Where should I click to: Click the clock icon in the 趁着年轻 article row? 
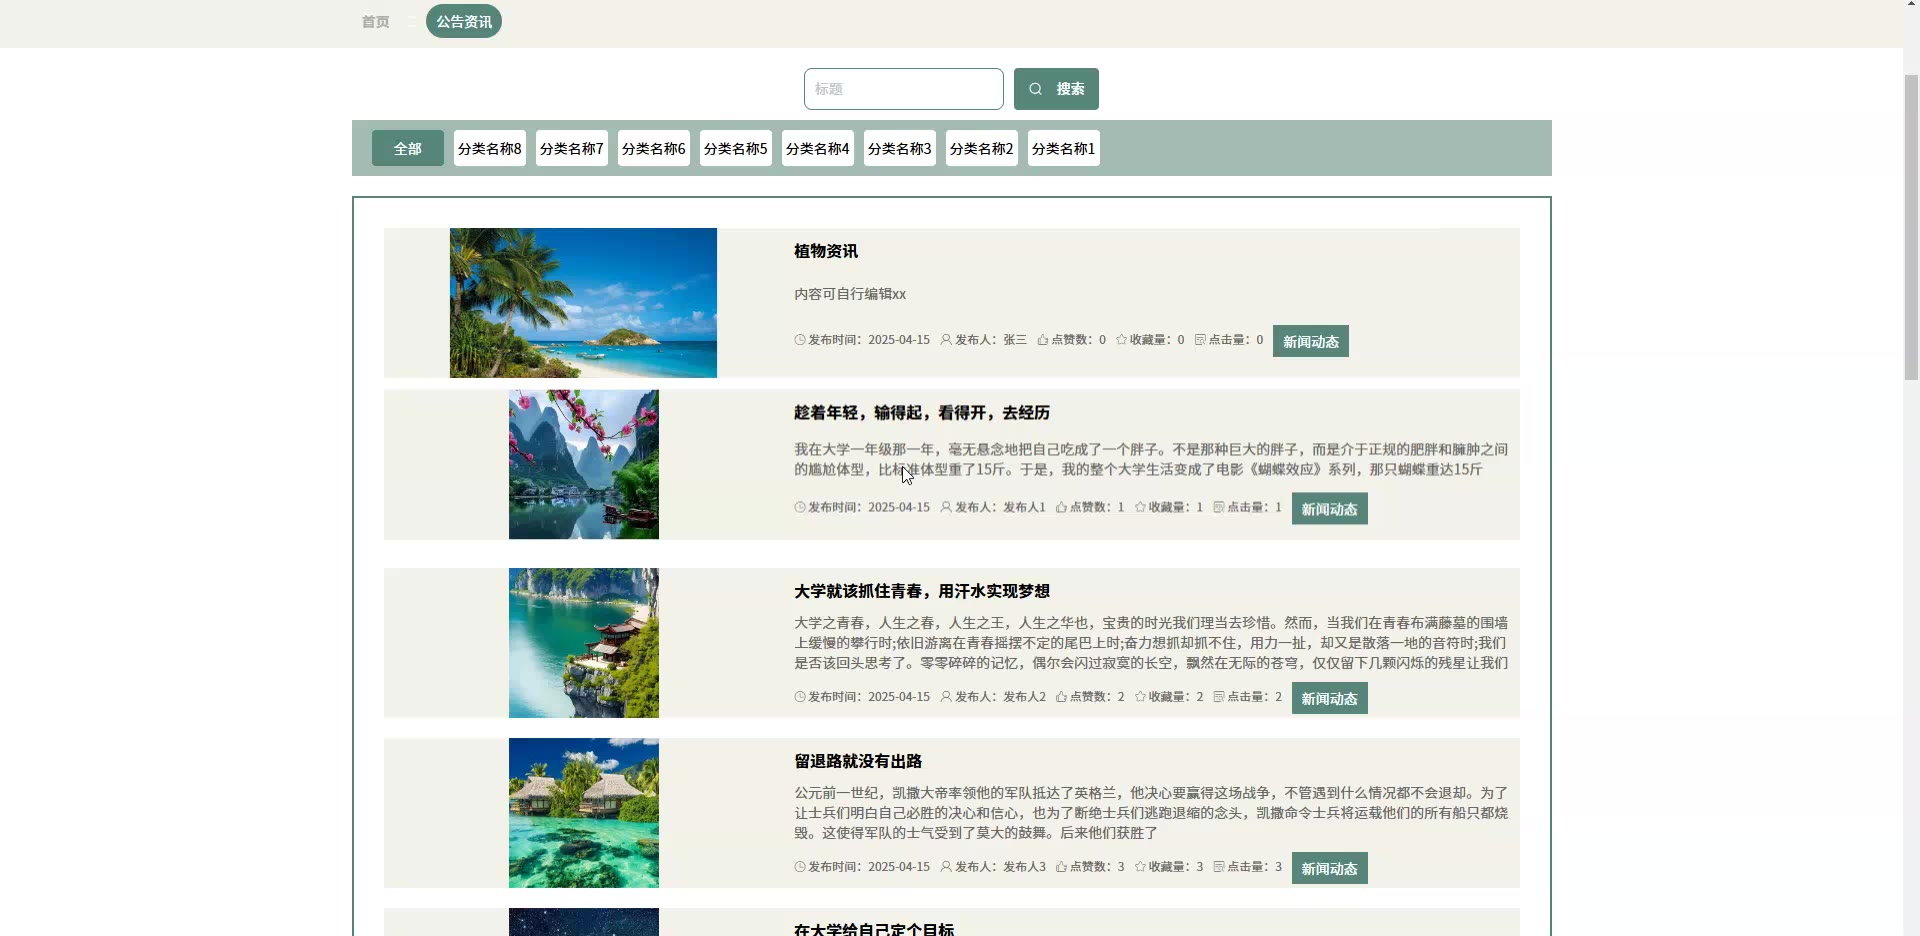point(800,507)
